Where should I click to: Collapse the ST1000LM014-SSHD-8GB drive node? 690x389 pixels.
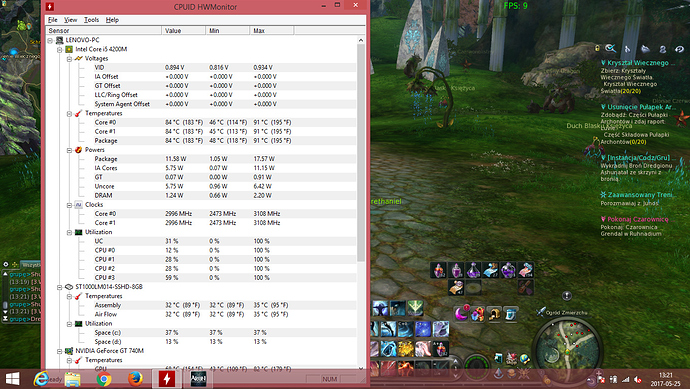click(60, 287)
